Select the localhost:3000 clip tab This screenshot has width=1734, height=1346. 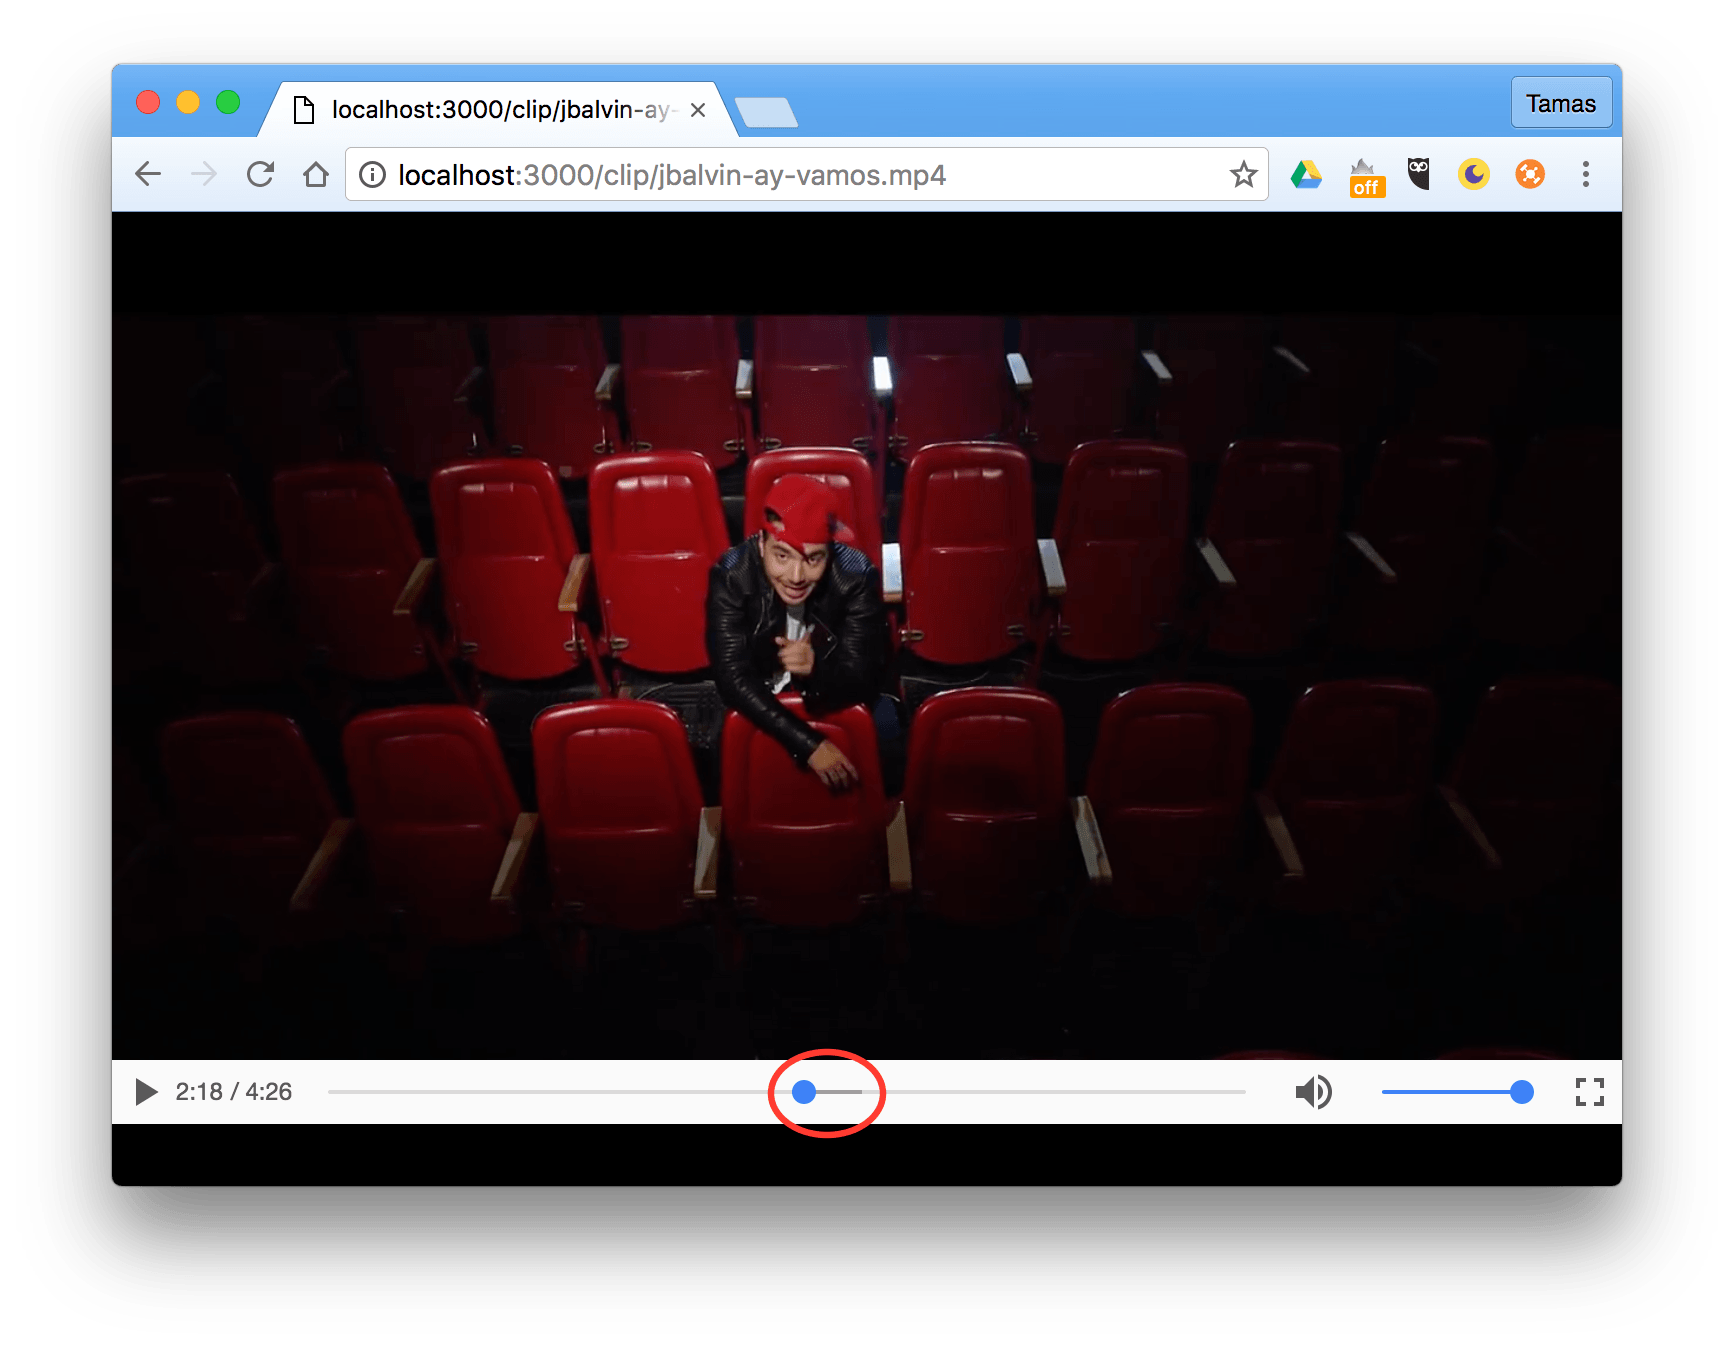[500, 109]
